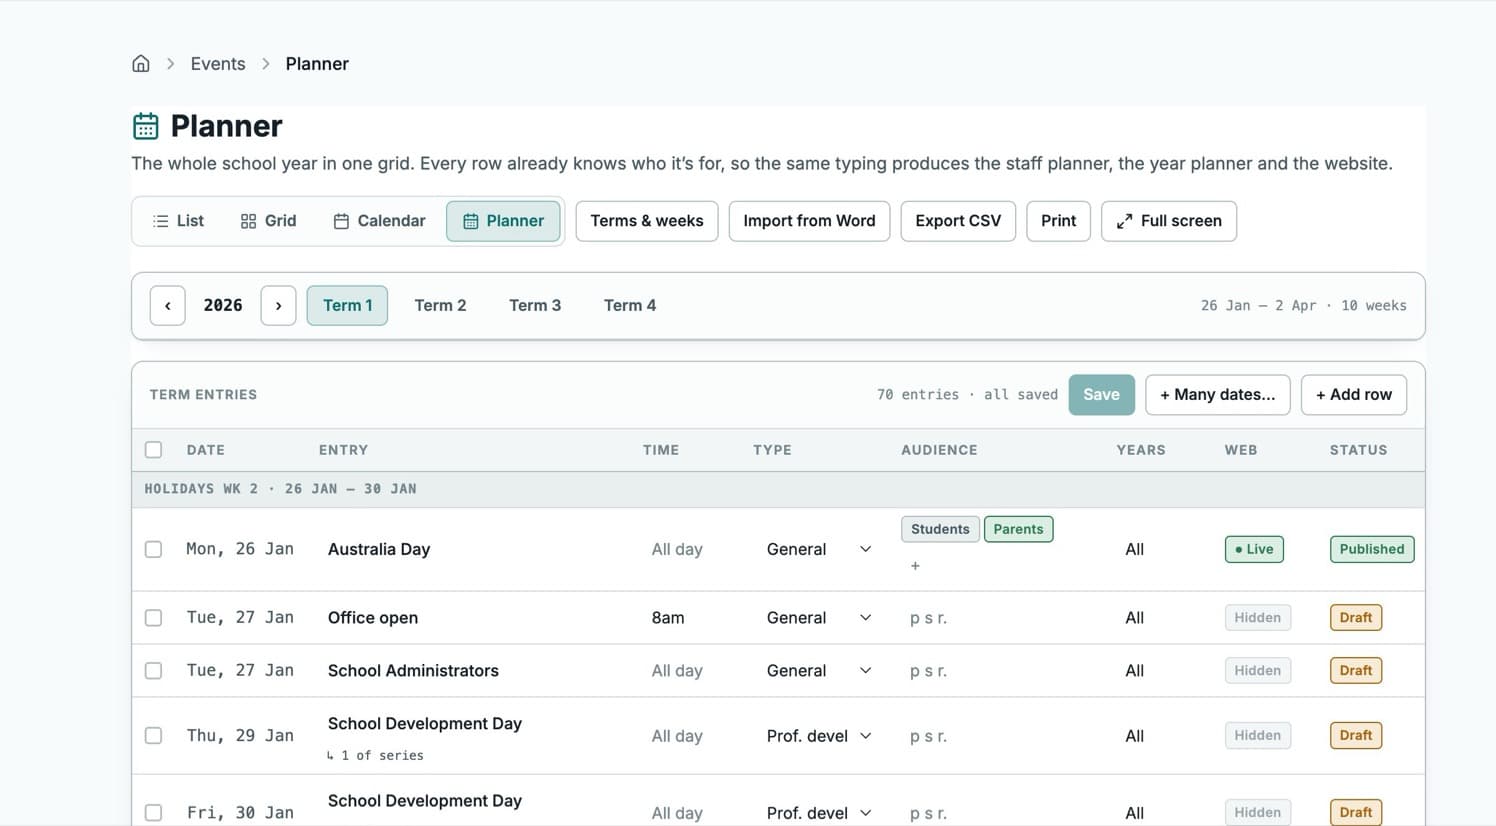Click the Office open entry name
Screen dimensions: 1496x826
click(x=373, y=618)
